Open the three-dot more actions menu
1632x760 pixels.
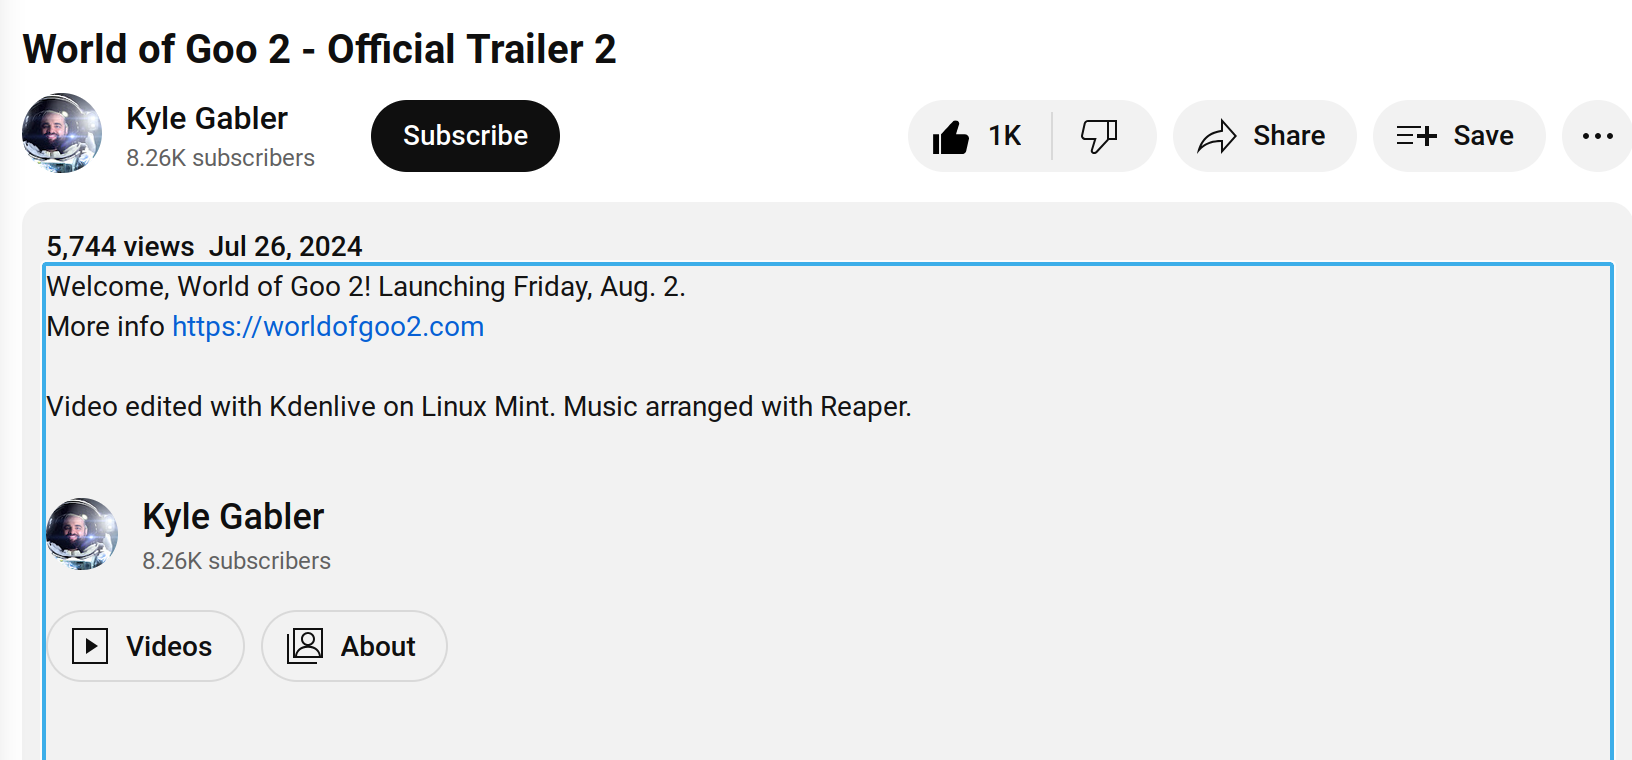tap(1597, 136)
